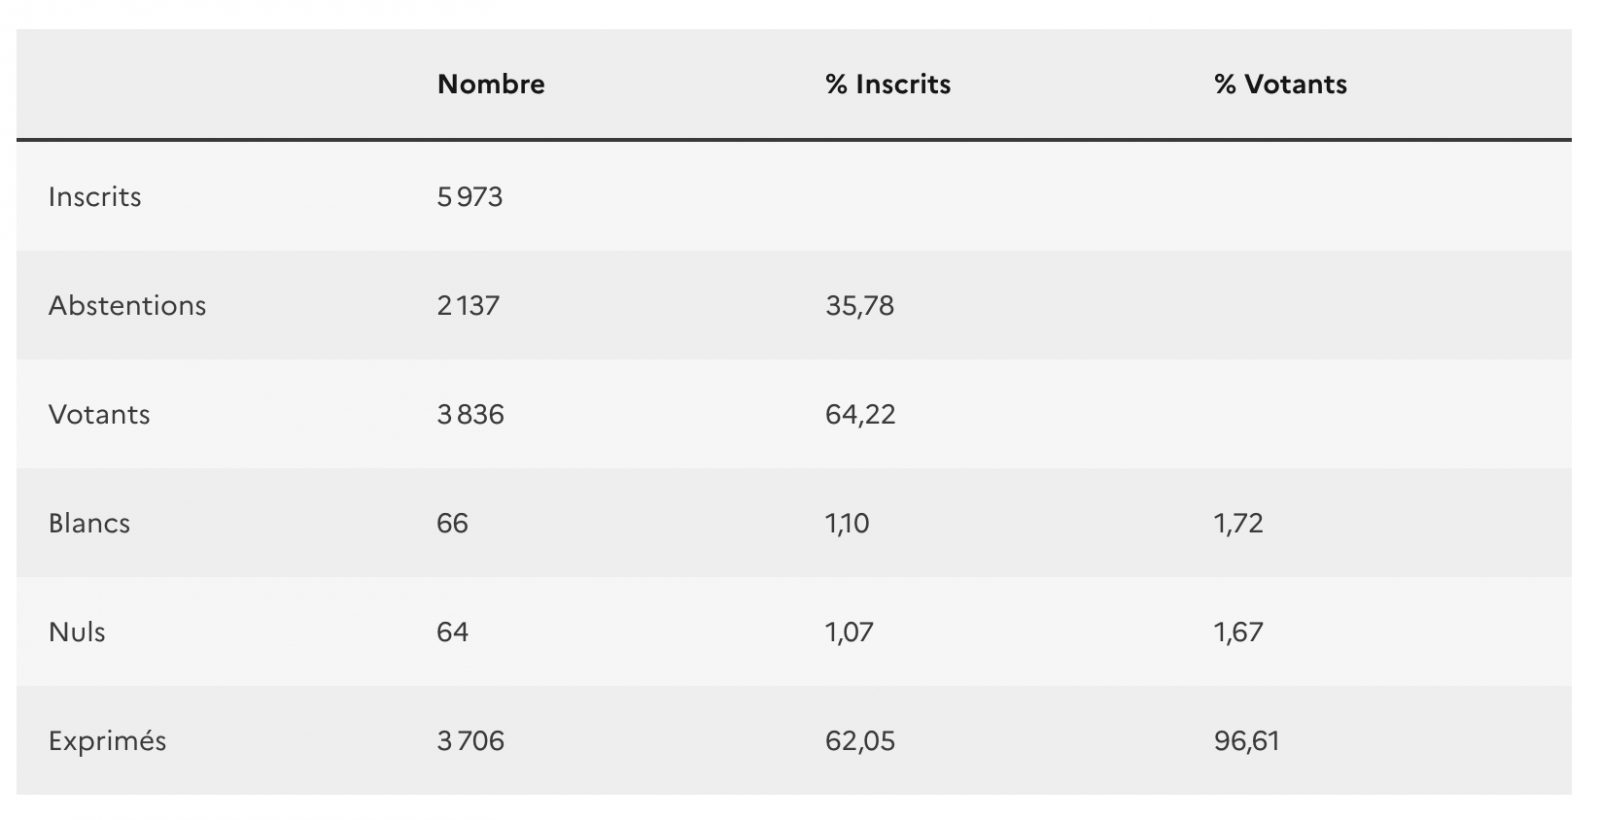Click the abstention percentage 35,78
Viewport: 1600px width, 820px height.
point(859,306)
